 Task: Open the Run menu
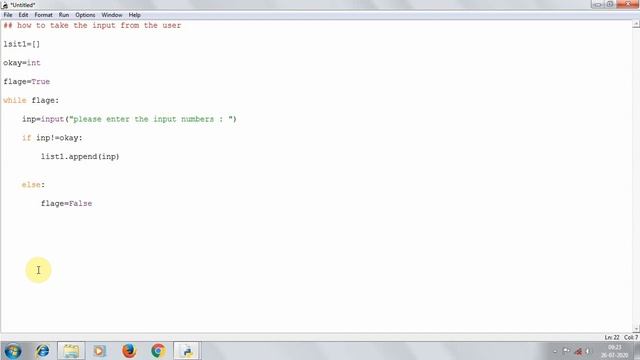pos(64,15)
